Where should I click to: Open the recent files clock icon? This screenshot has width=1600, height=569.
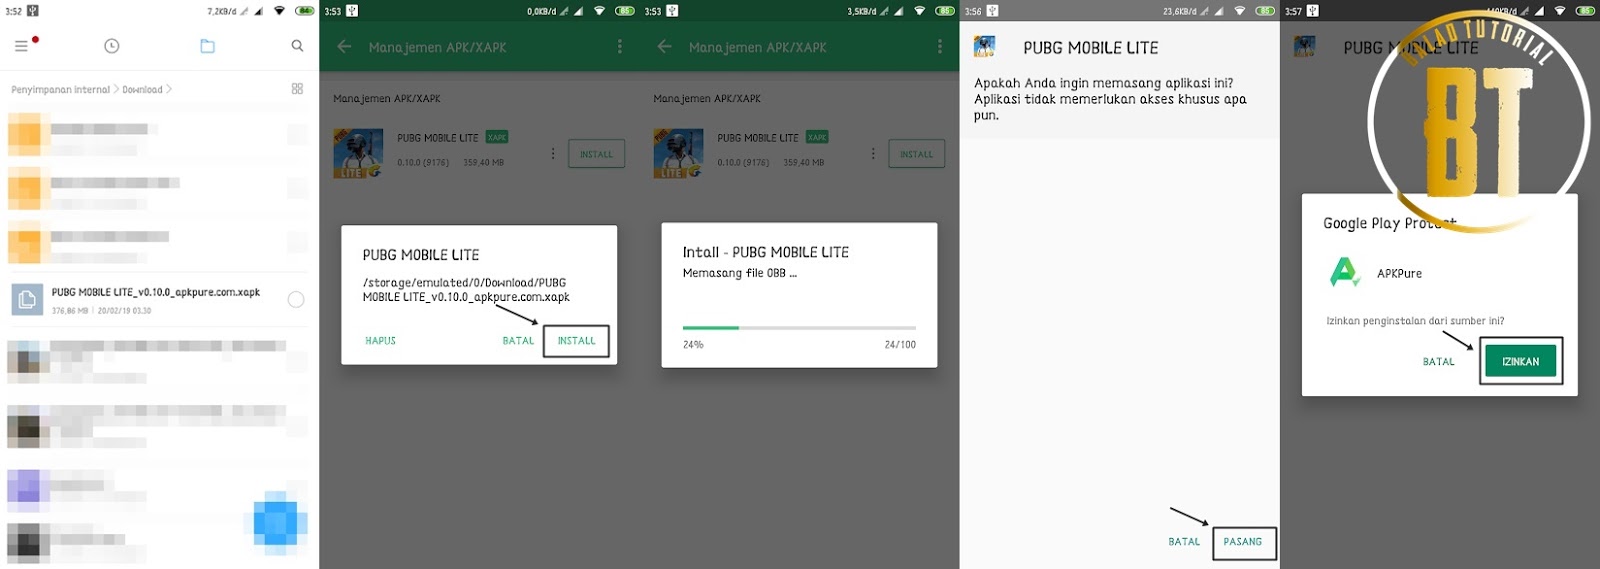(x=112, y=46)
